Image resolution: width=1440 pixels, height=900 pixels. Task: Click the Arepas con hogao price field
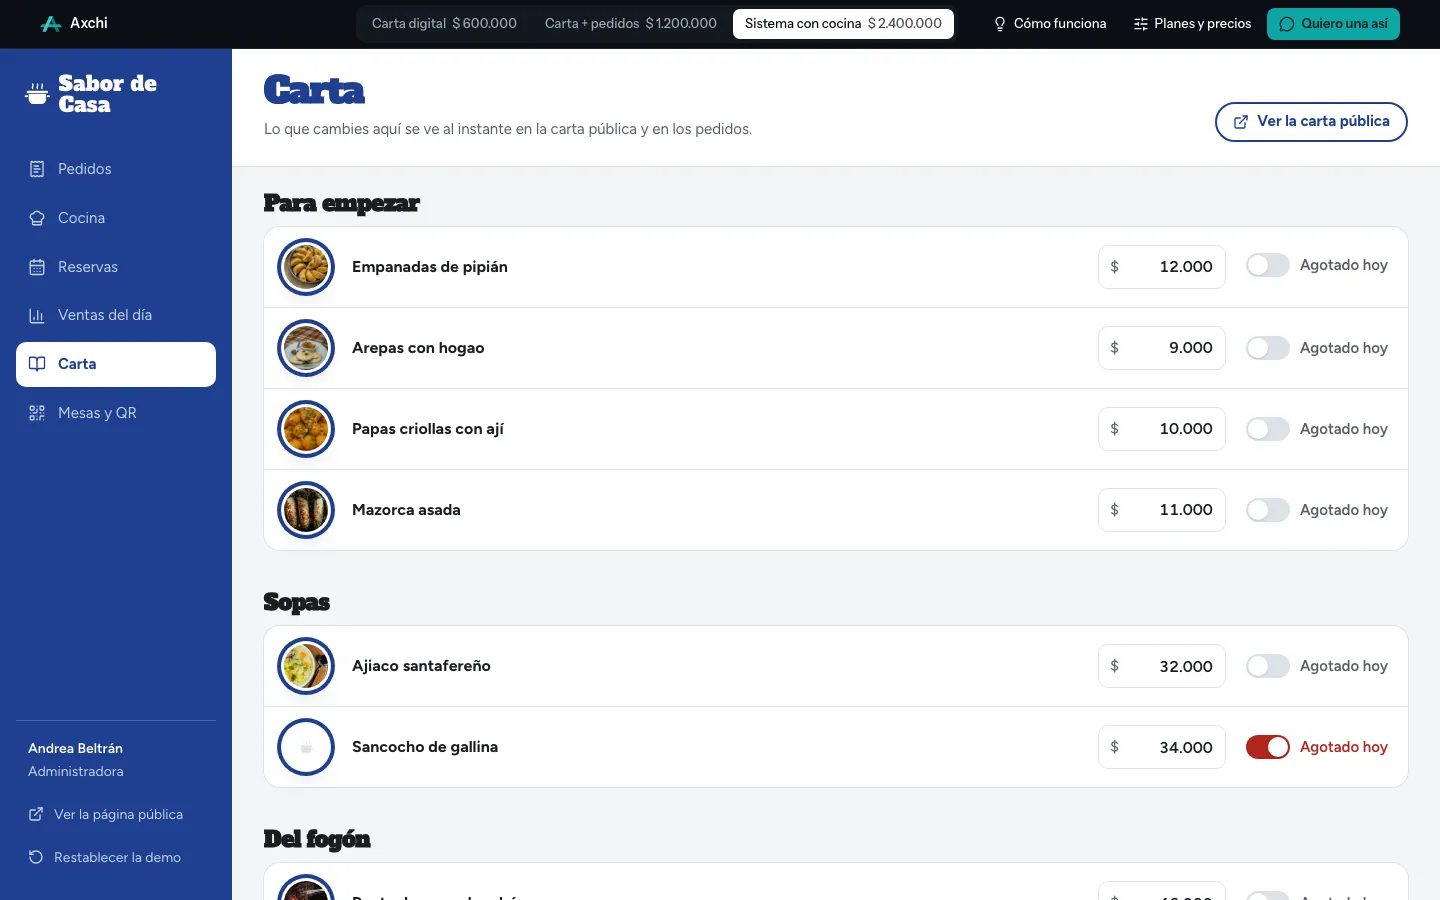1162,348
